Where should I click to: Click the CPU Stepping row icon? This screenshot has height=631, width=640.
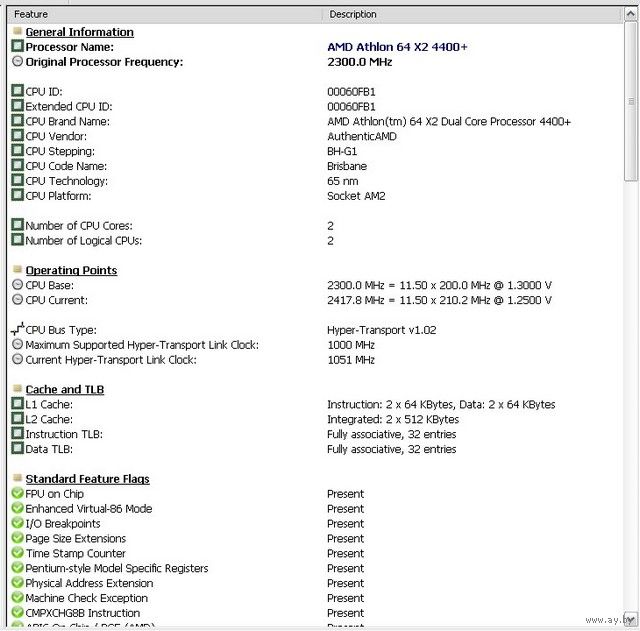pos(17,150)
